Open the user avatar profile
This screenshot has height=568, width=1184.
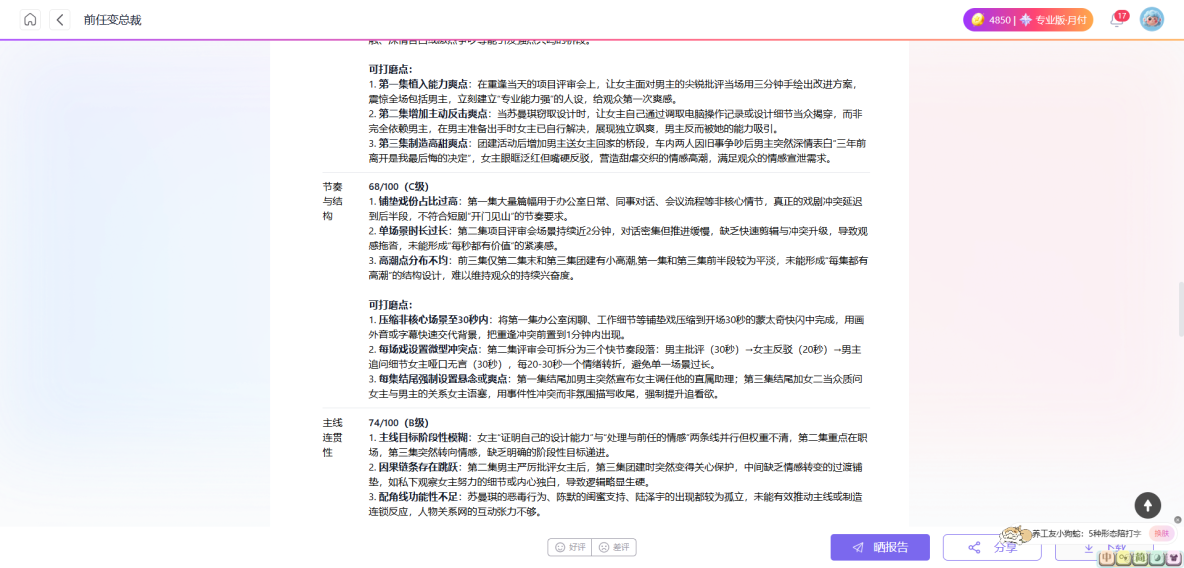[x=1152, y=20]
